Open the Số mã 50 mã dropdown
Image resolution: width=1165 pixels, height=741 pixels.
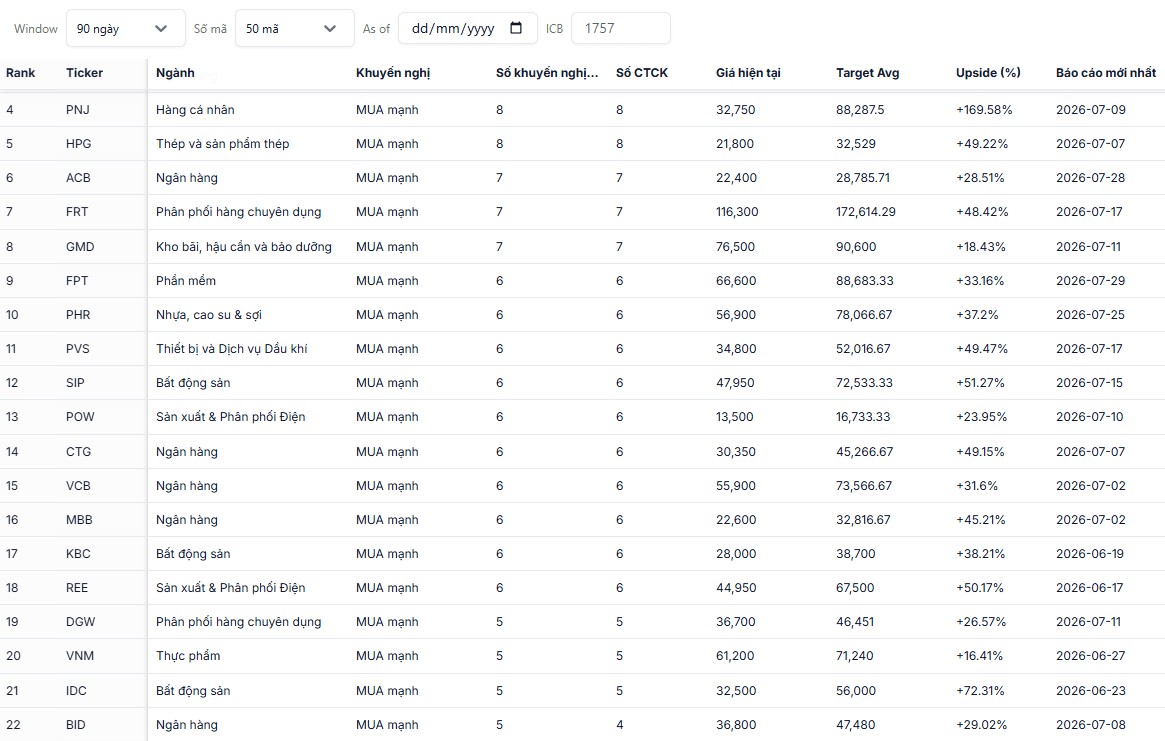pos(294,28)
